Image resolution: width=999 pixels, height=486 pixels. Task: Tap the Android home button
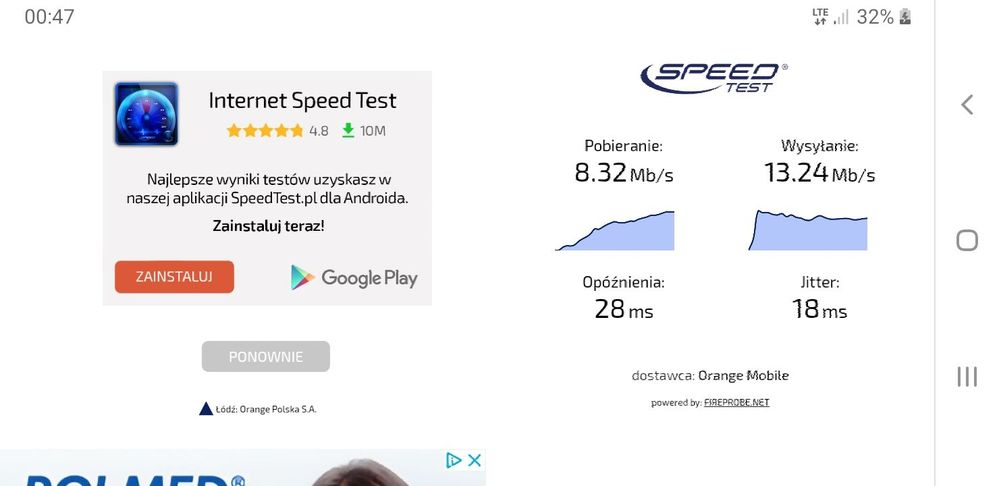(967, 240)
